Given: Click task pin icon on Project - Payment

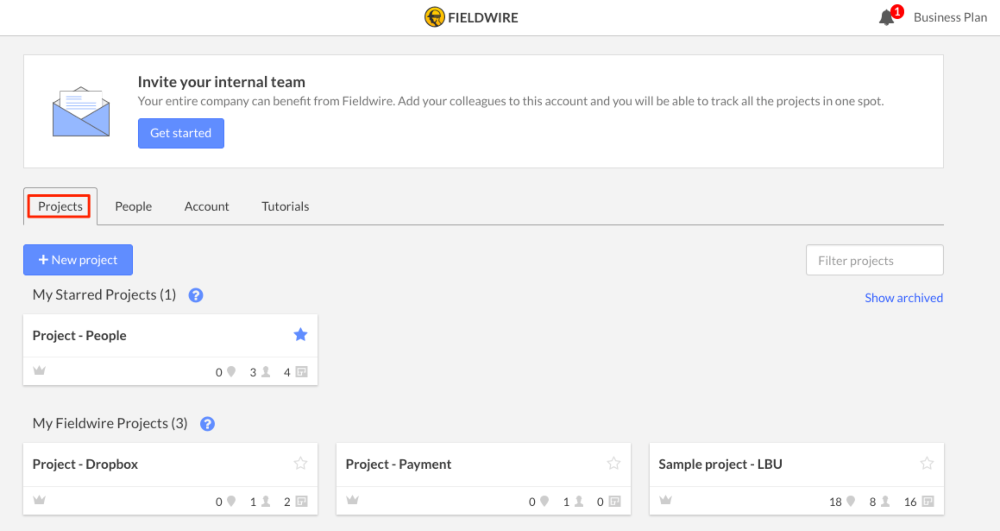Looking at the screenshot, I should (x=544, y=502).
